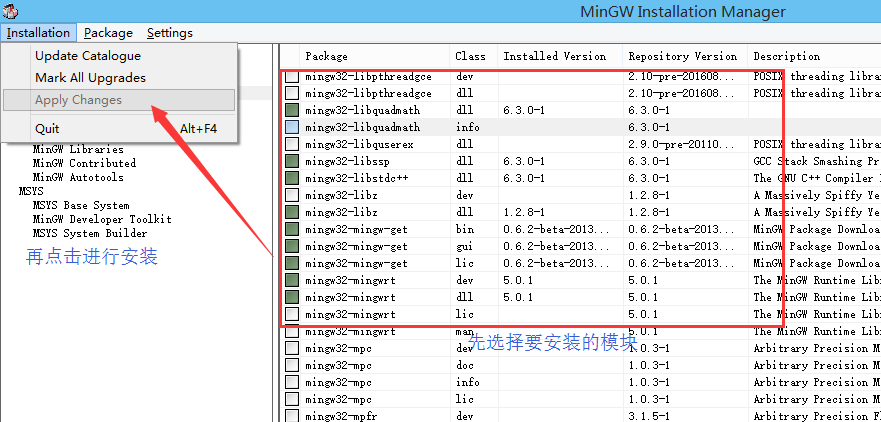
Task: Click installed marker for mingw32-libz dll
Action: 292,212
